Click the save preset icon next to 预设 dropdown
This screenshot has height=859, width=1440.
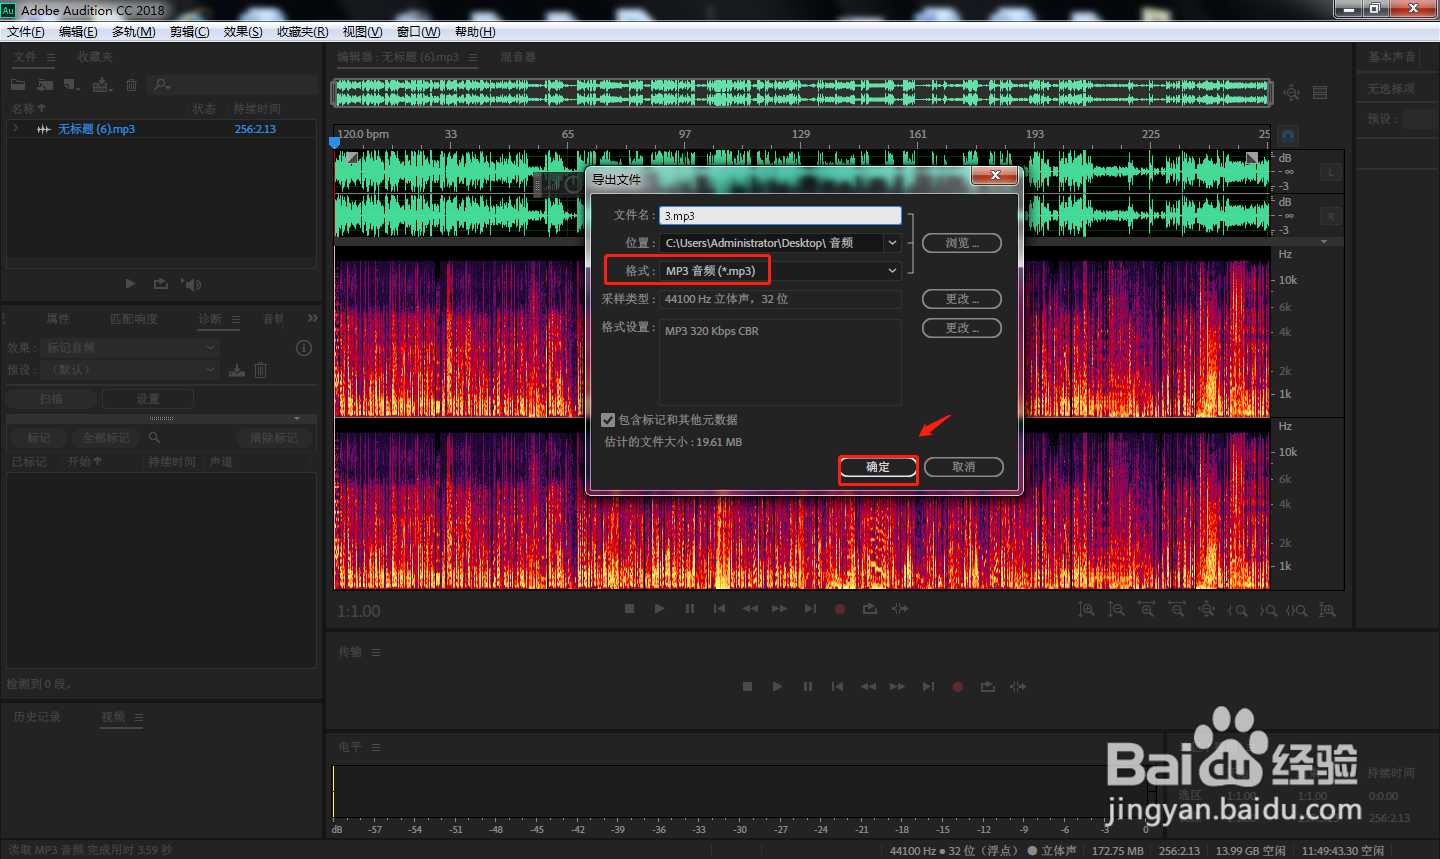[x=237, y=370]
